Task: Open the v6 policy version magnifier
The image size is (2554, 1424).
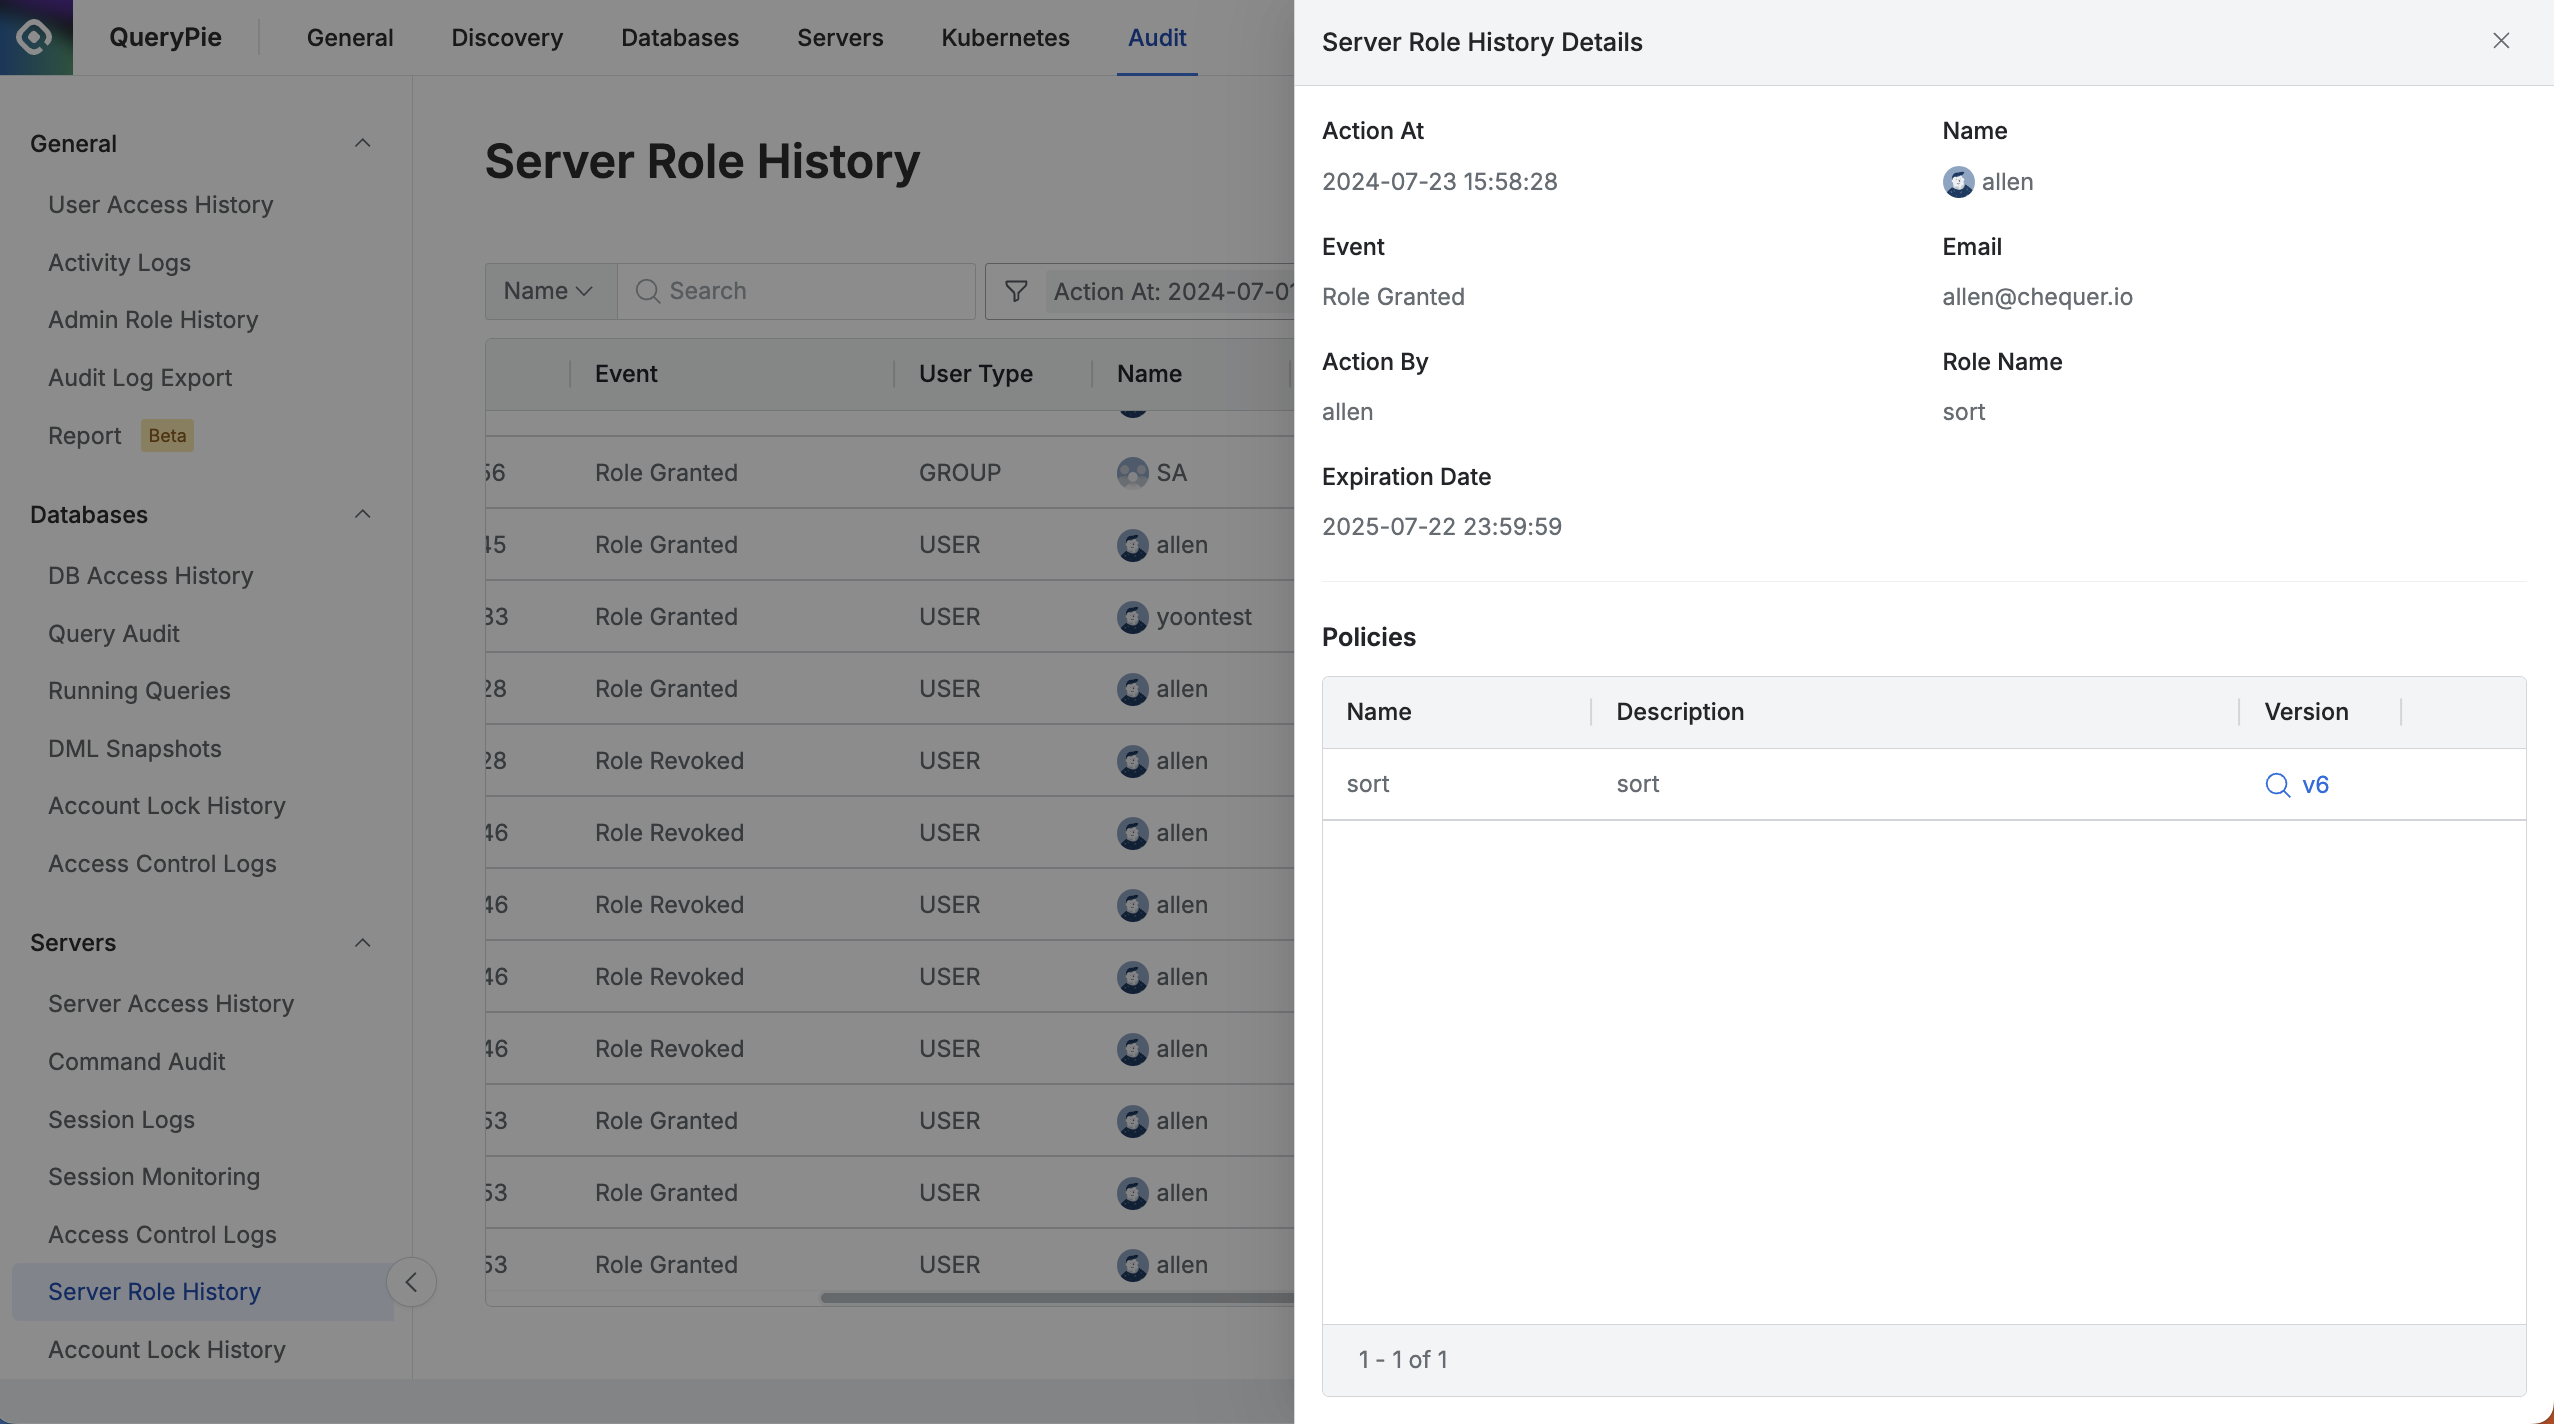Action: (2277, 785)
